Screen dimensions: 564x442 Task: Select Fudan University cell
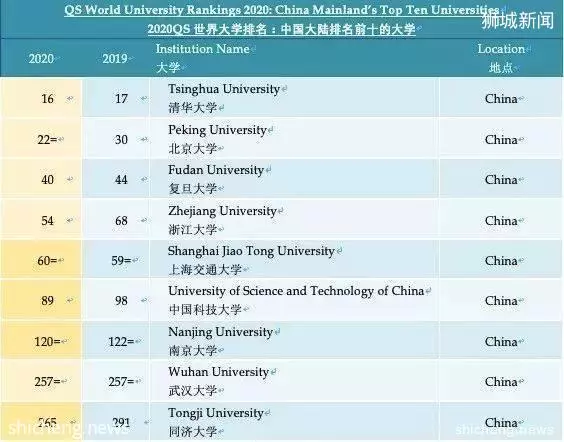(216, 170)
